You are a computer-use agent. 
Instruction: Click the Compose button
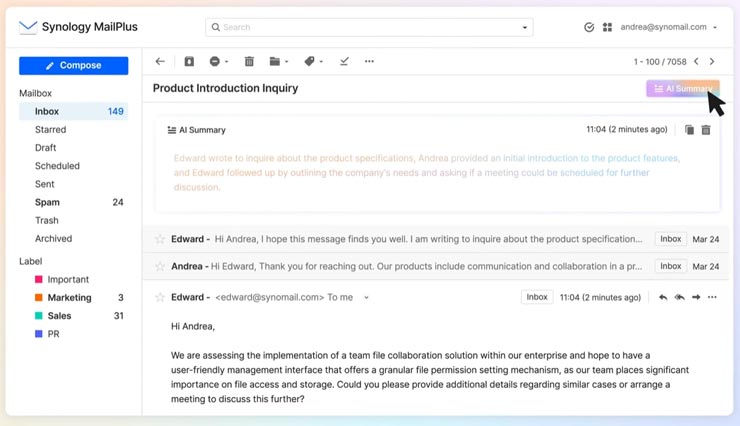click(x=73, y=66)
